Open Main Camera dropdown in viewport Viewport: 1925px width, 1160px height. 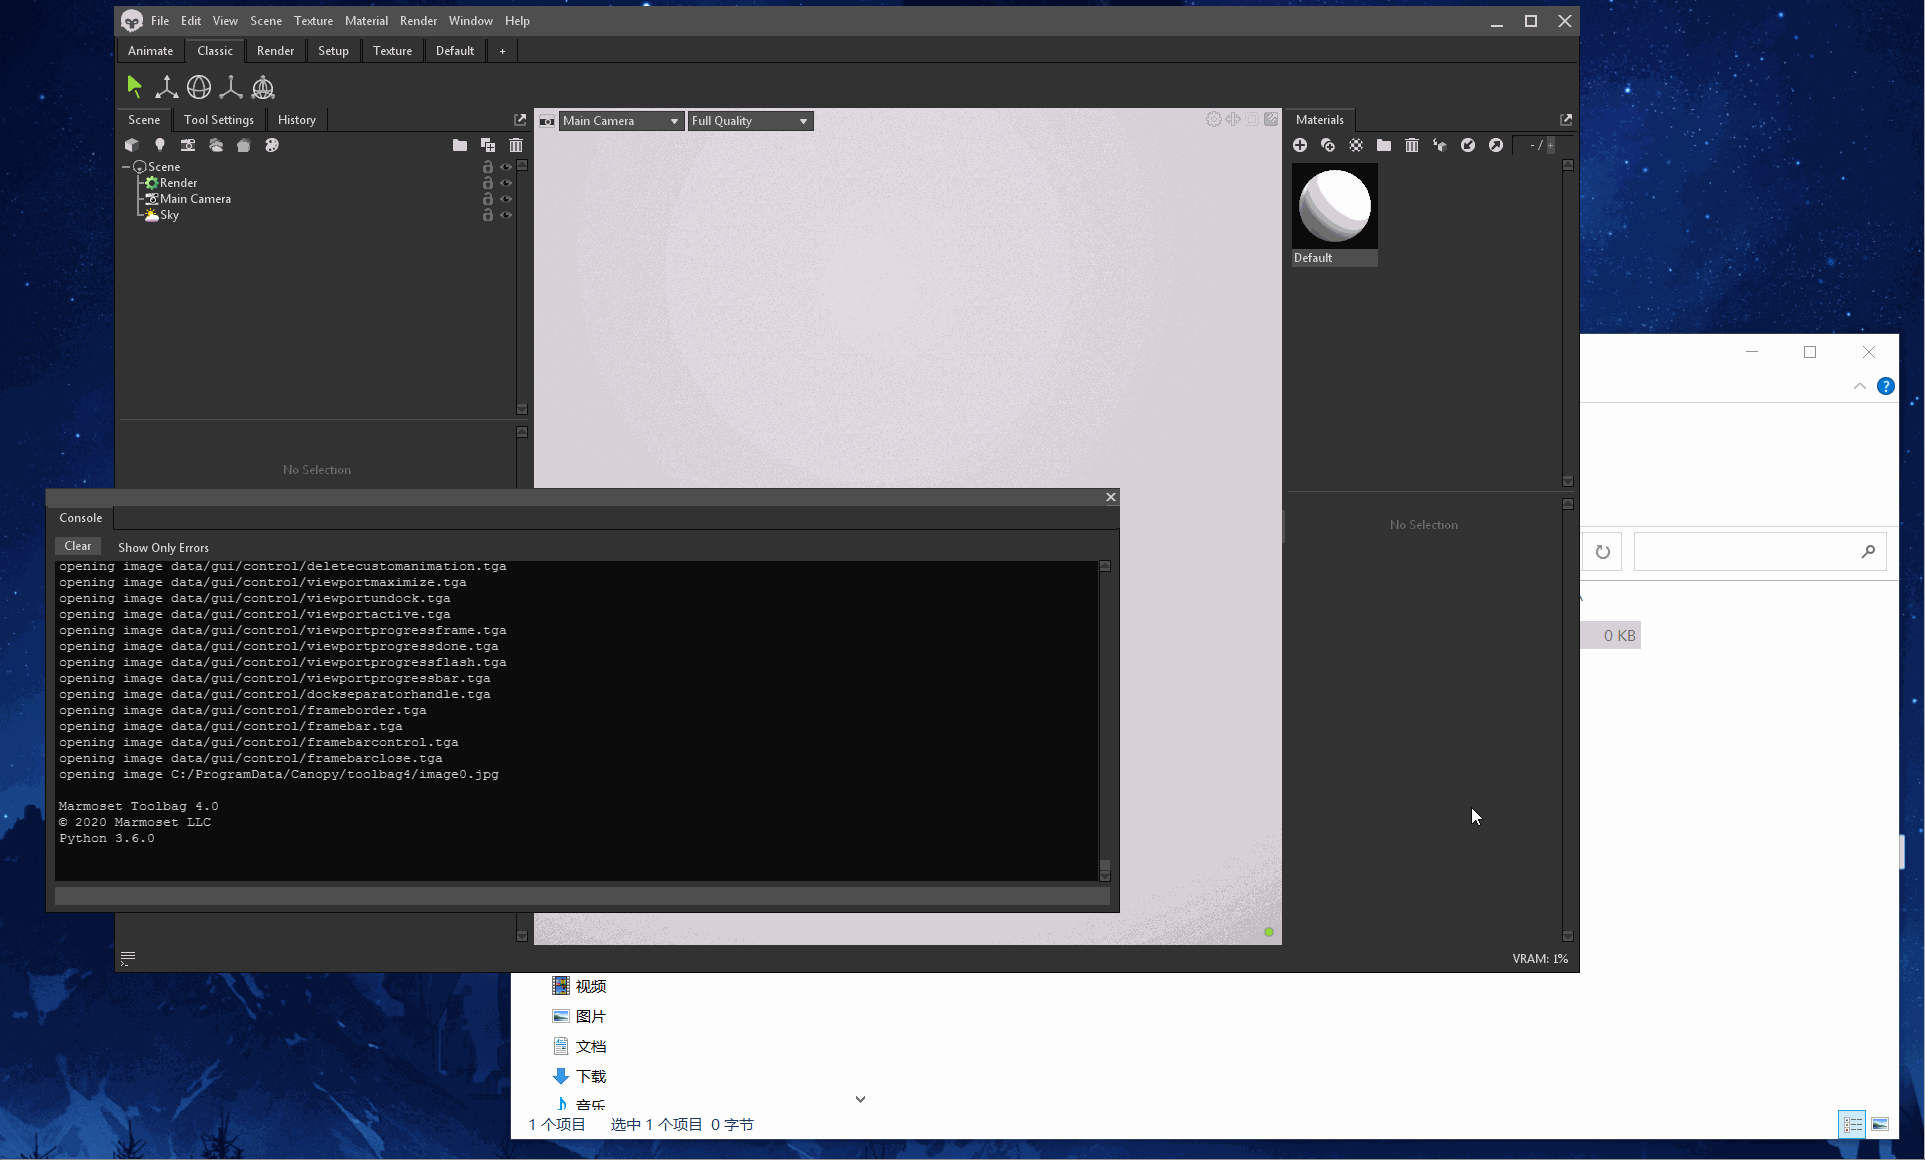620,121
